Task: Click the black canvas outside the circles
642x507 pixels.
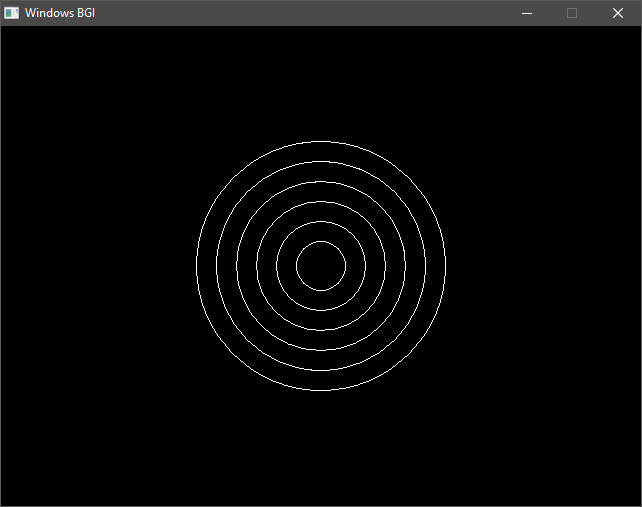Action: [x=100, y=400]
